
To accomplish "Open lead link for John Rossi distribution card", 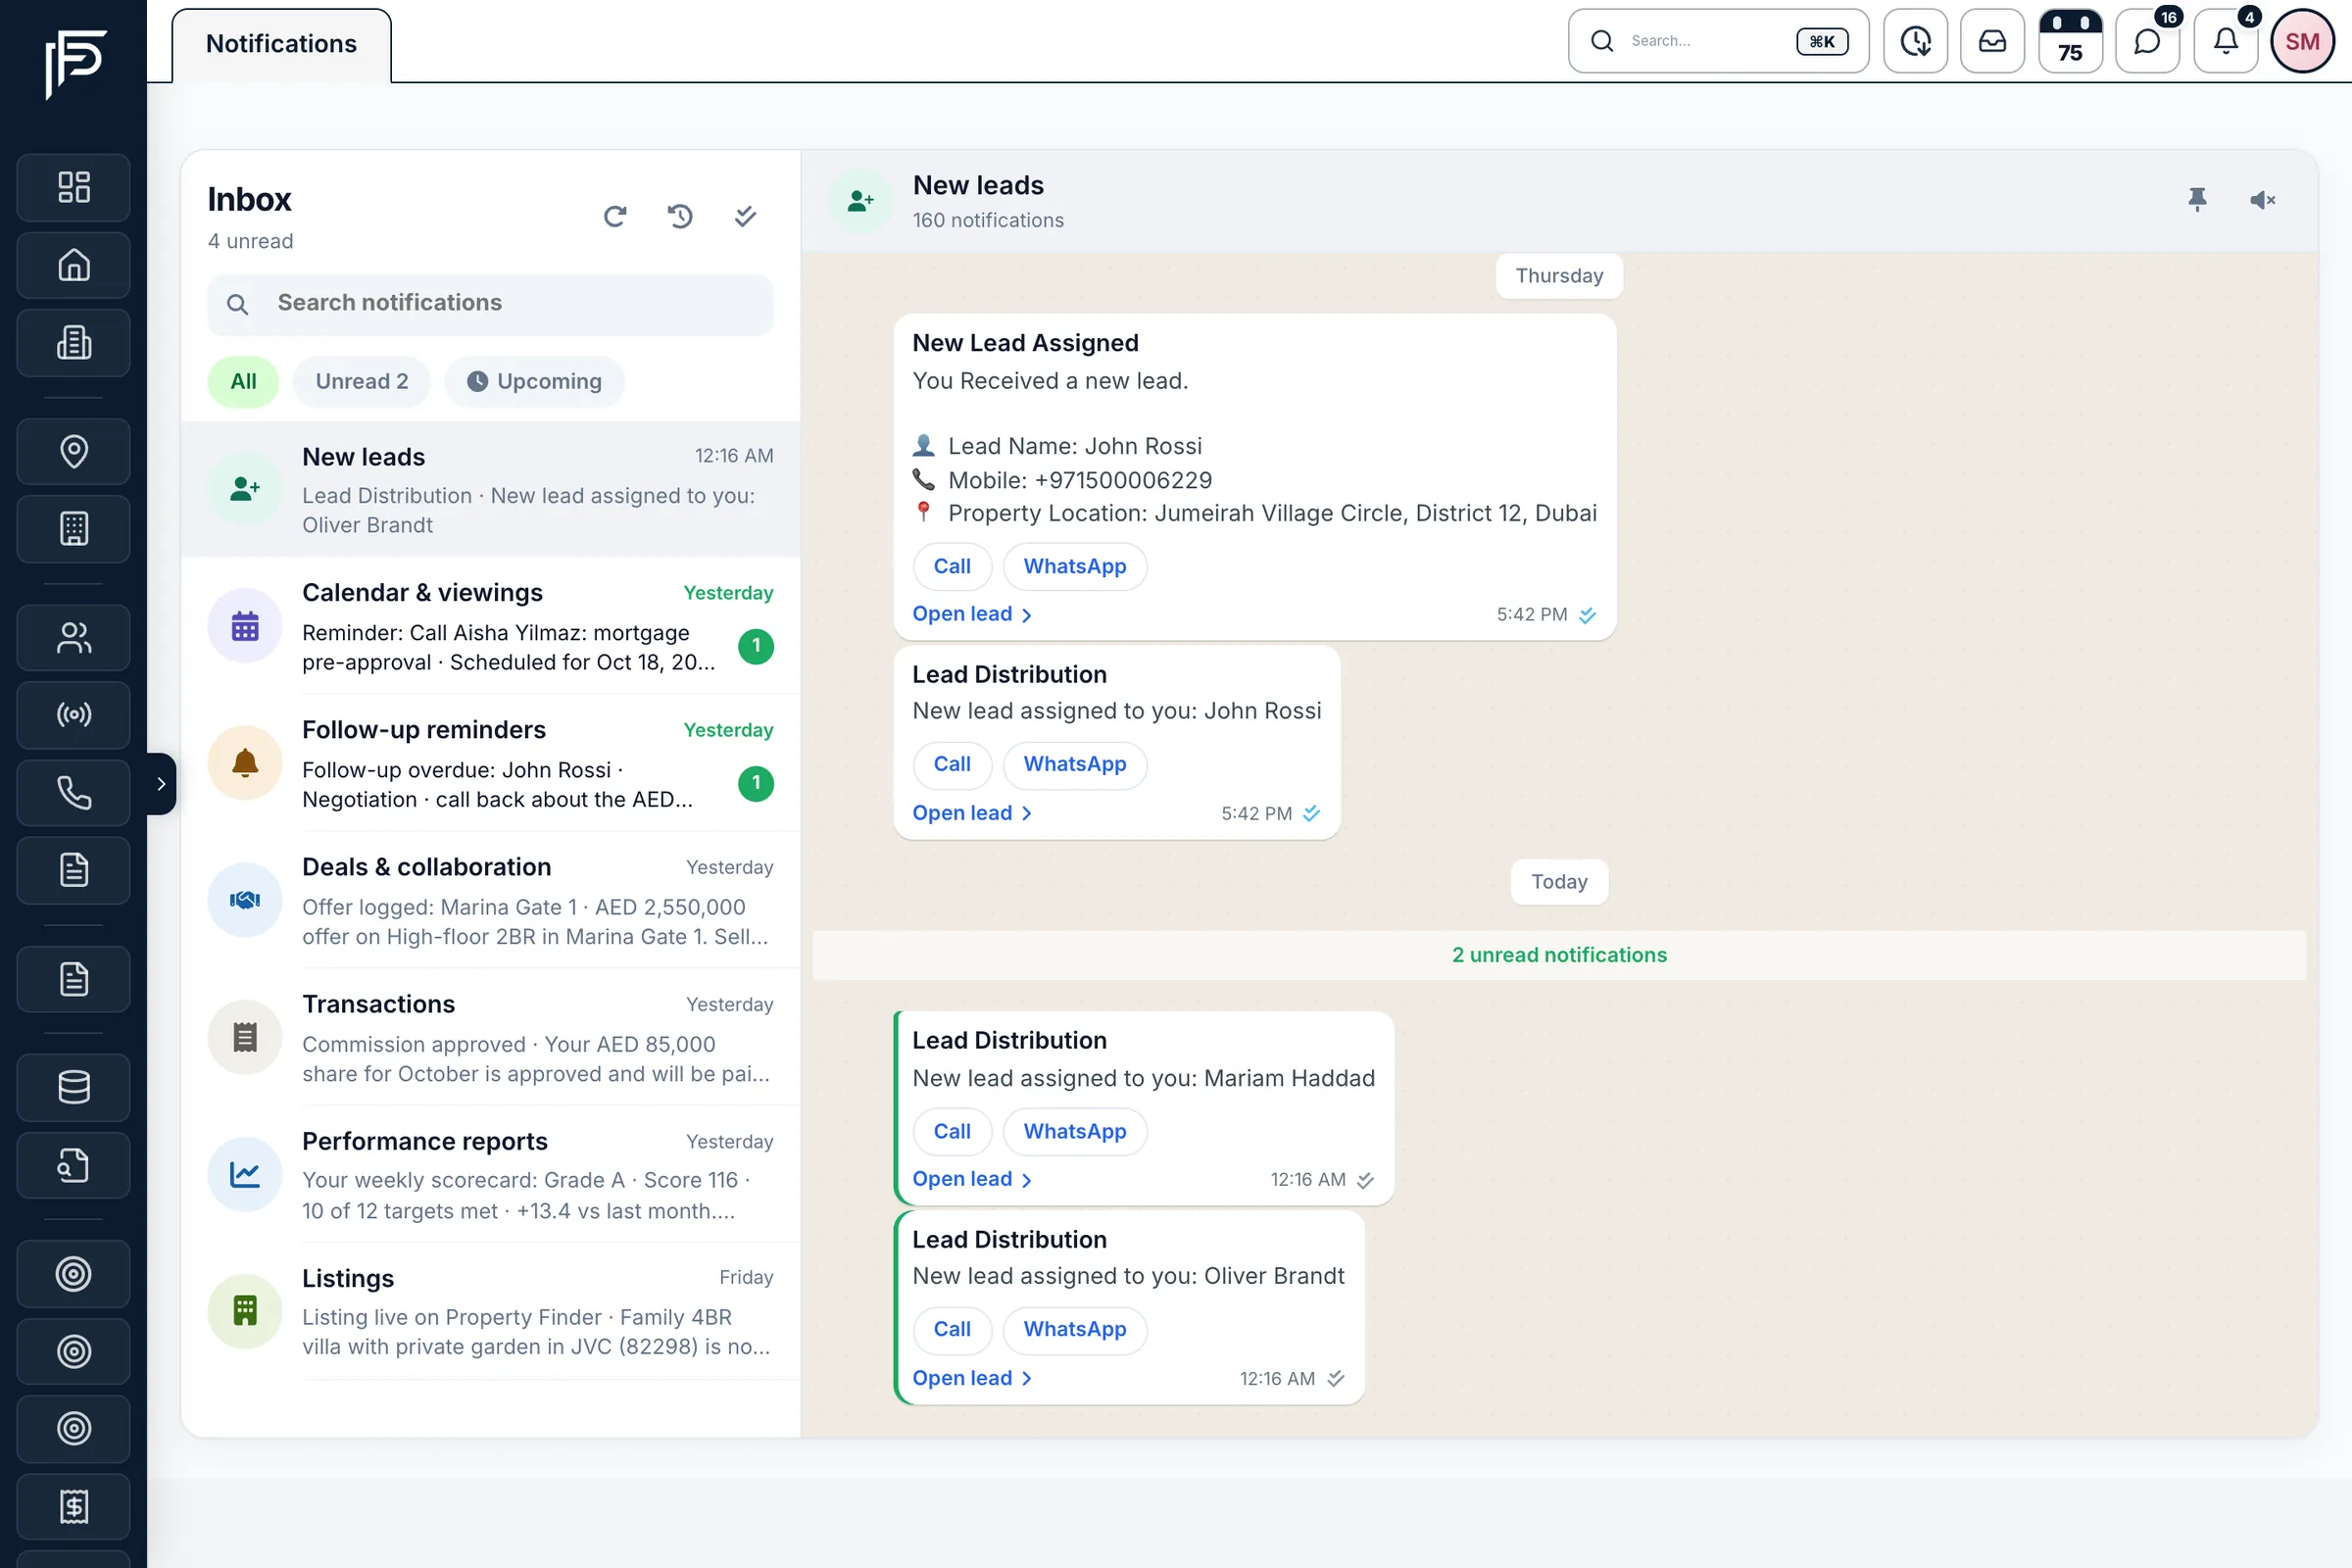I will [971, 813].
